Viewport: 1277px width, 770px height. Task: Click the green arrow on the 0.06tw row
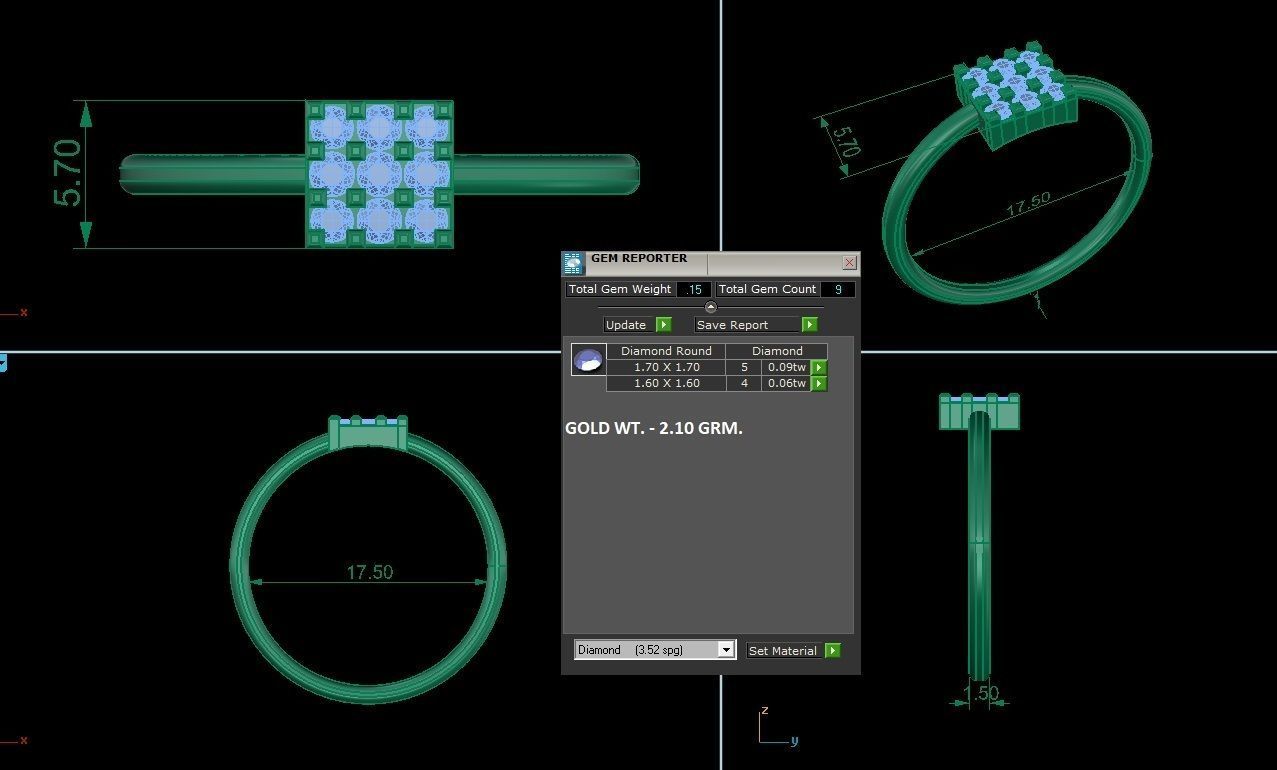(x=819, y=384)
